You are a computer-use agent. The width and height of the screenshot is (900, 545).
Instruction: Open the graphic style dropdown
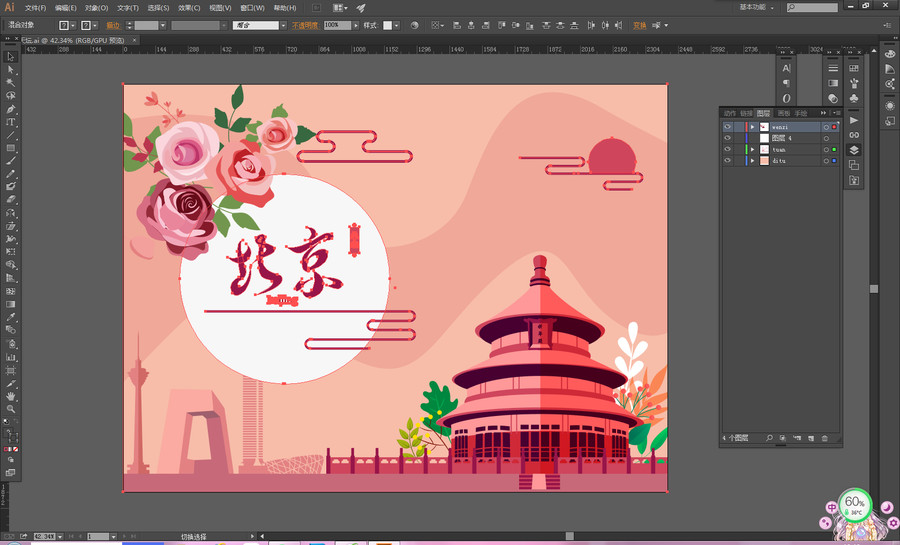pyautogui.click(x=397, y=25)
